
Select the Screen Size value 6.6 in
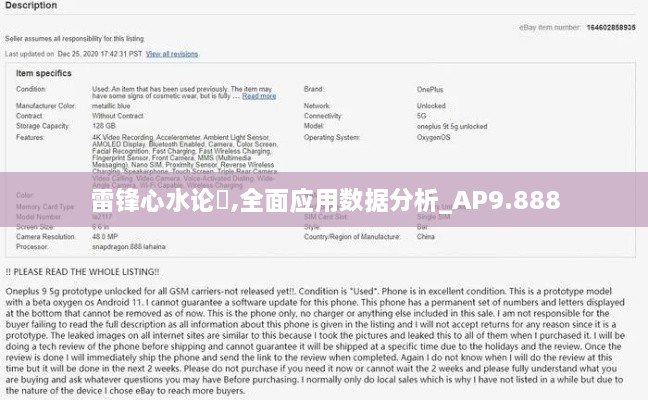pyautogui.click(x=100, y=227)
